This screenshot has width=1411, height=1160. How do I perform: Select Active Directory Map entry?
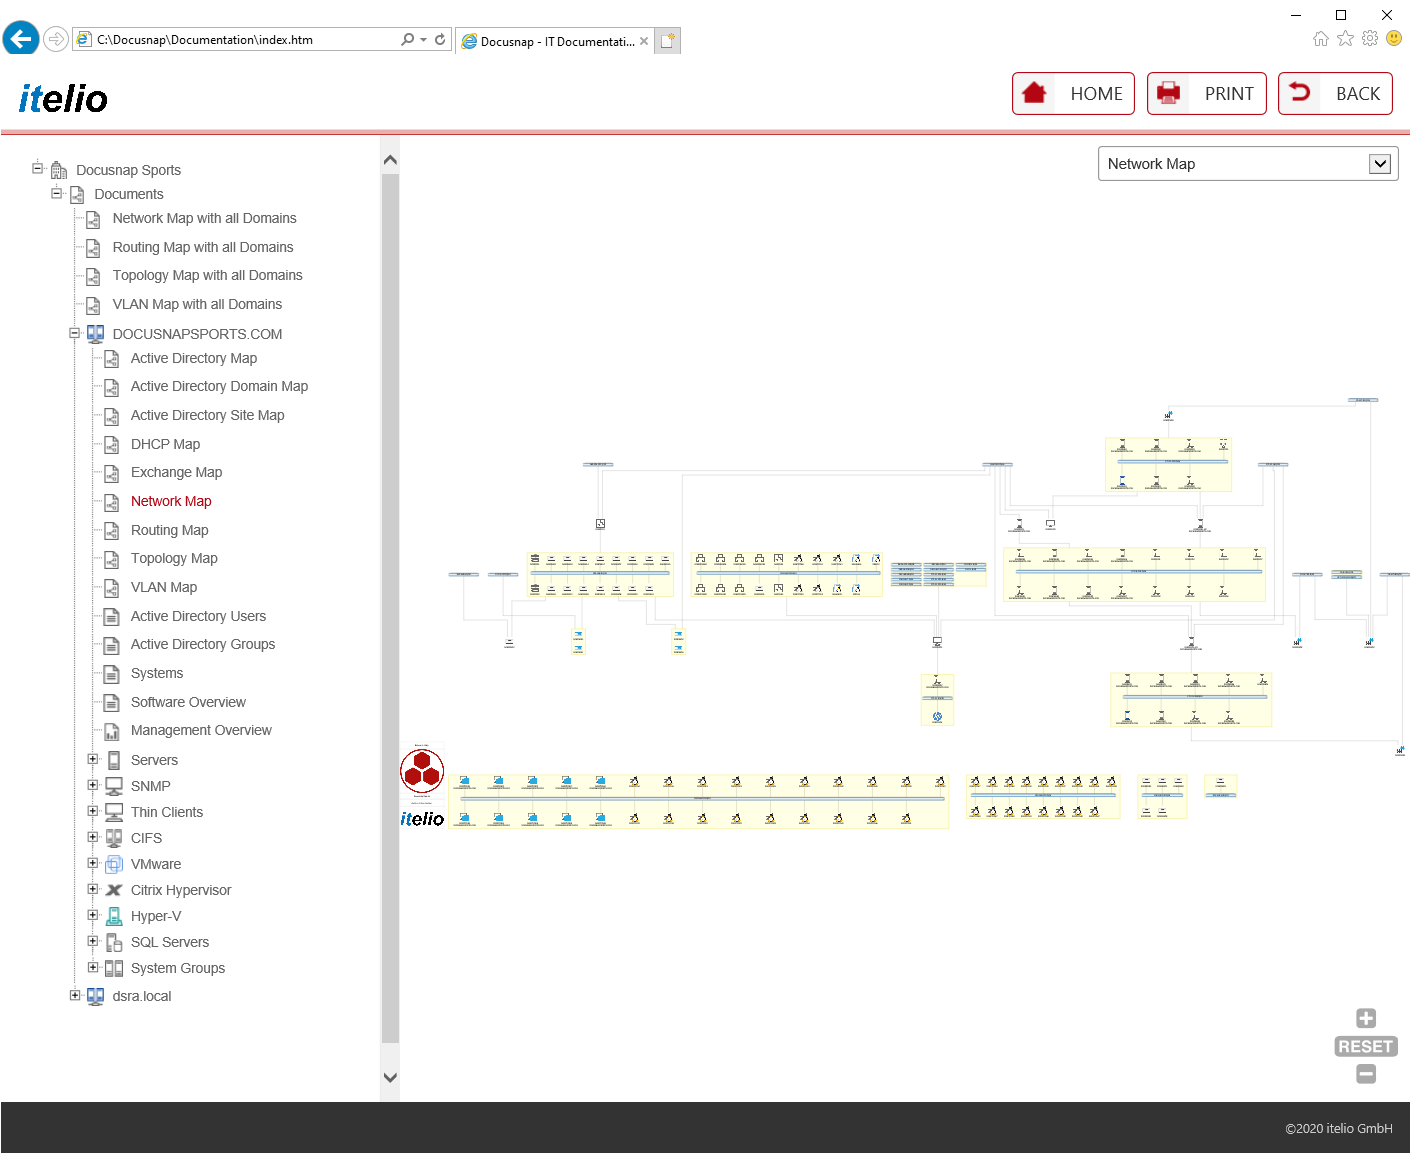(x=194, y=358)
